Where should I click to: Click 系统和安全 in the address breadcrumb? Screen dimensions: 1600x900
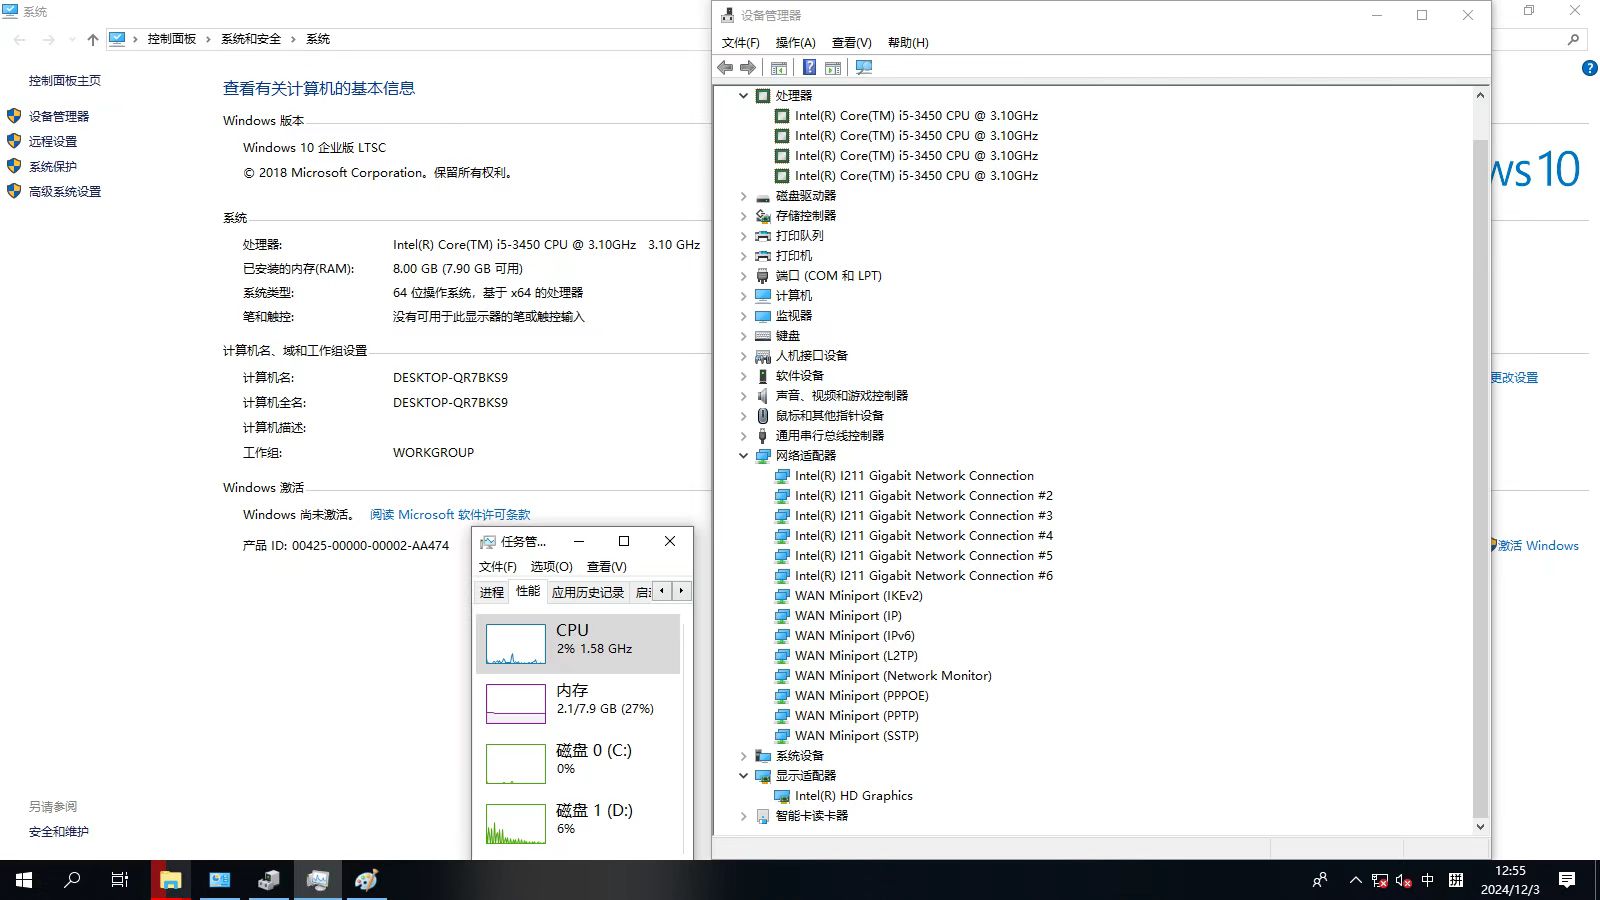(251, 39)
